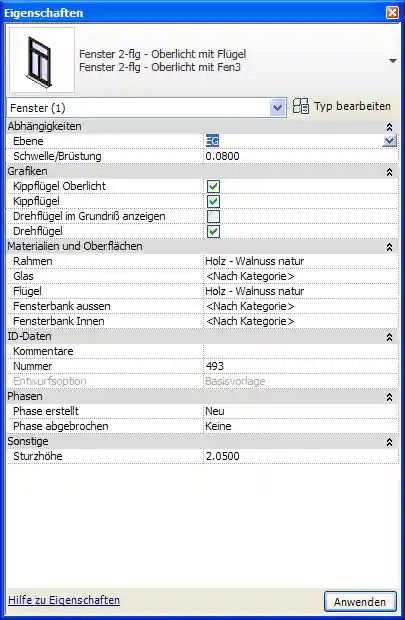Open the Fenster (1) filter dropdown
Screen dimensions: 405x620
click(x=278, y=108)
